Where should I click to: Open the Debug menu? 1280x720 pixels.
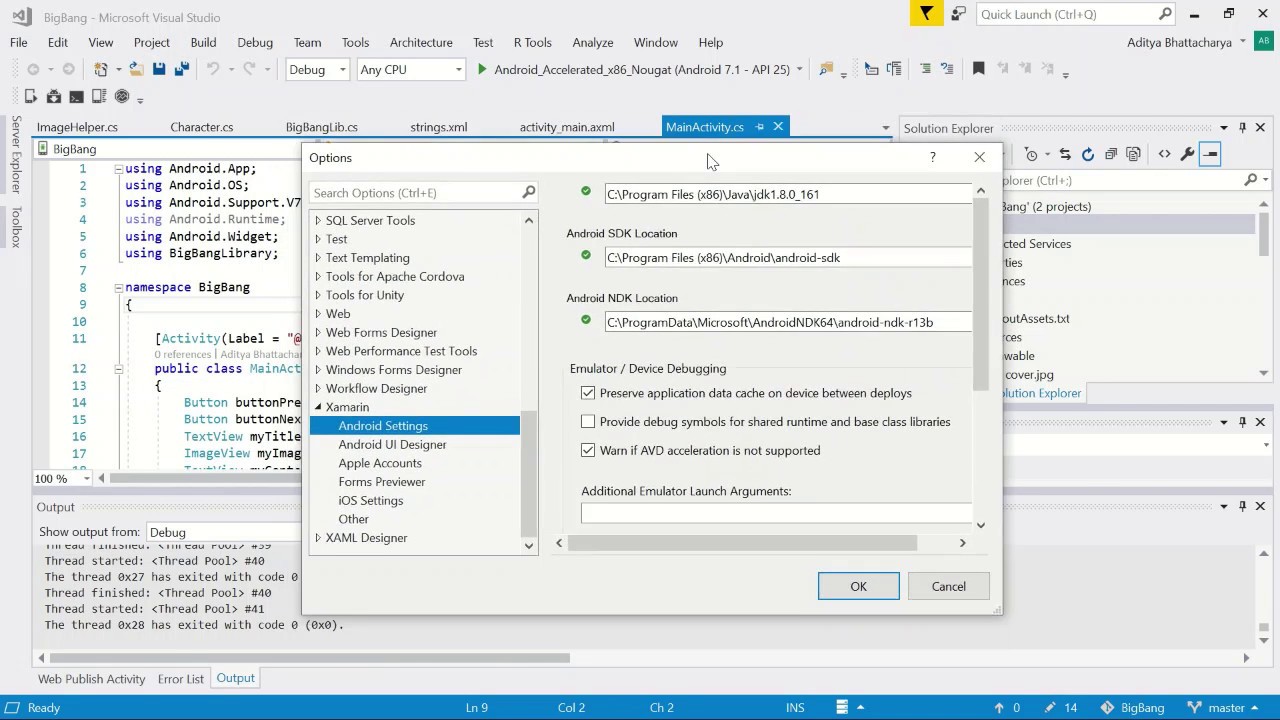(x=255, y=42)
